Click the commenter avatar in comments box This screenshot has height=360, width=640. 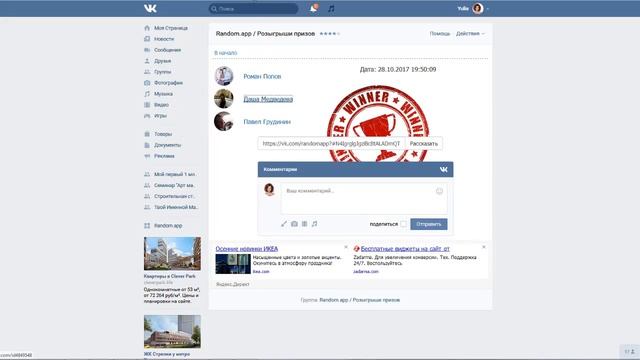(269, 189)
